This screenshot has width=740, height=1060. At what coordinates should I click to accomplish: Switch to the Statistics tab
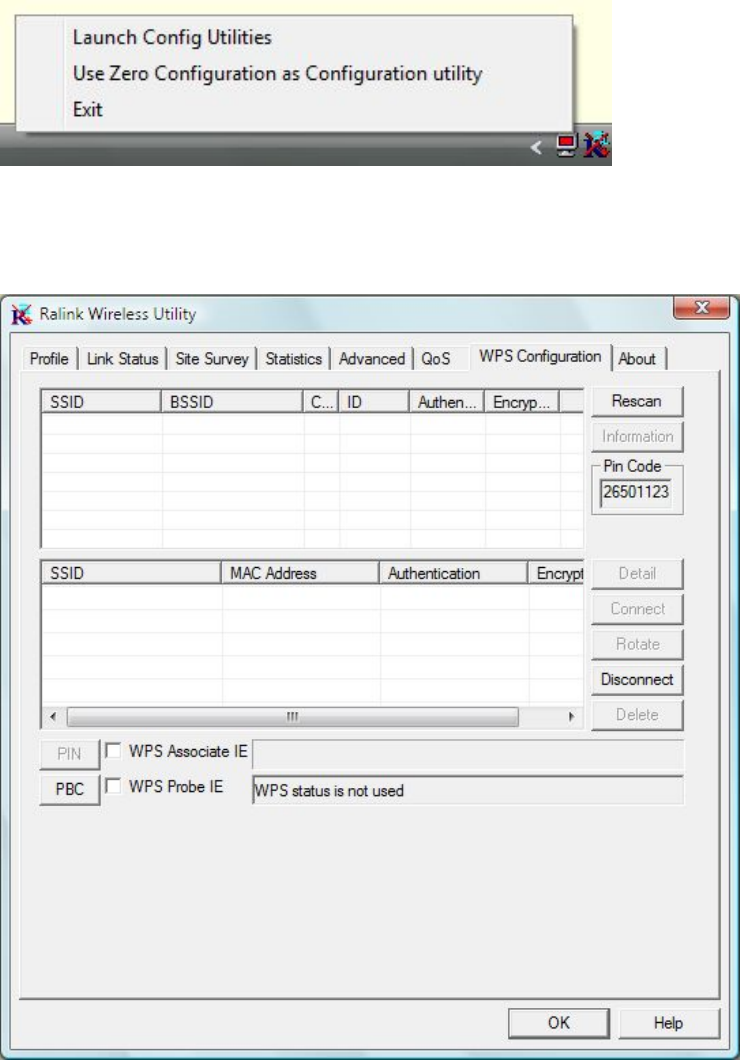293,358
